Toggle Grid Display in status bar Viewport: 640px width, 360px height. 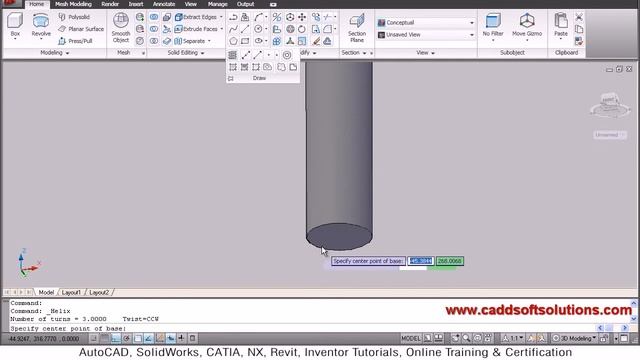105,338
